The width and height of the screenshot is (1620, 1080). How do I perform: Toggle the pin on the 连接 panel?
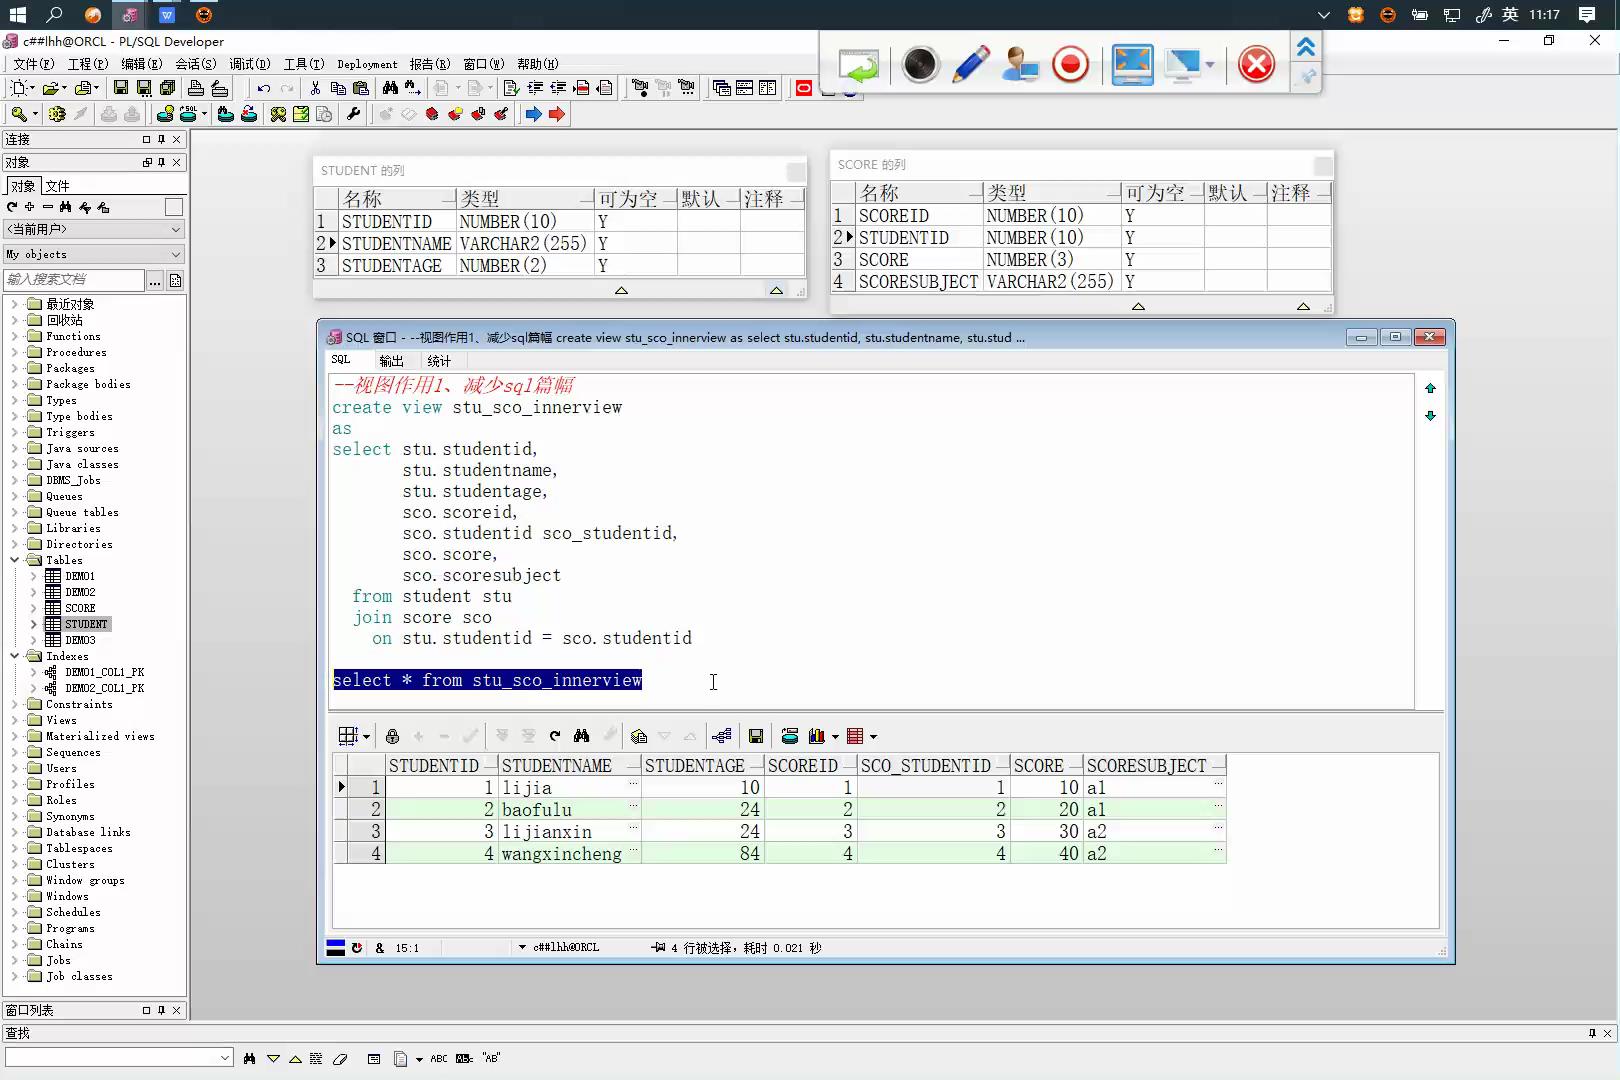coord(161,139)
